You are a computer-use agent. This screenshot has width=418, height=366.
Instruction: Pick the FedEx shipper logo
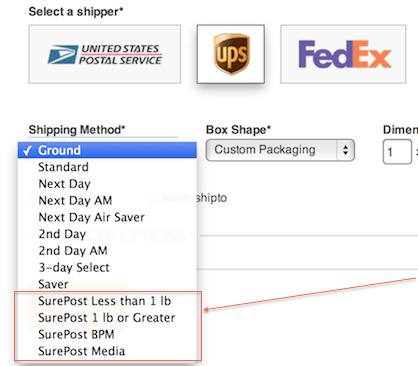click(x=343, y=54)
